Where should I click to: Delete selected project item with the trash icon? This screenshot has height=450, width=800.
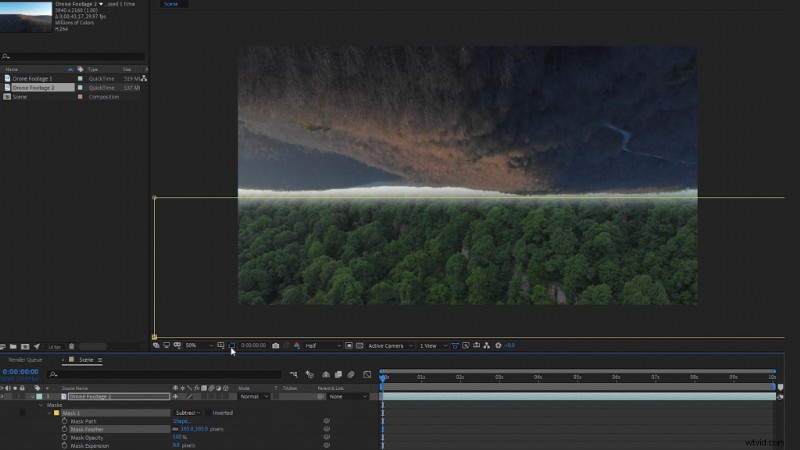click(71, 346)
